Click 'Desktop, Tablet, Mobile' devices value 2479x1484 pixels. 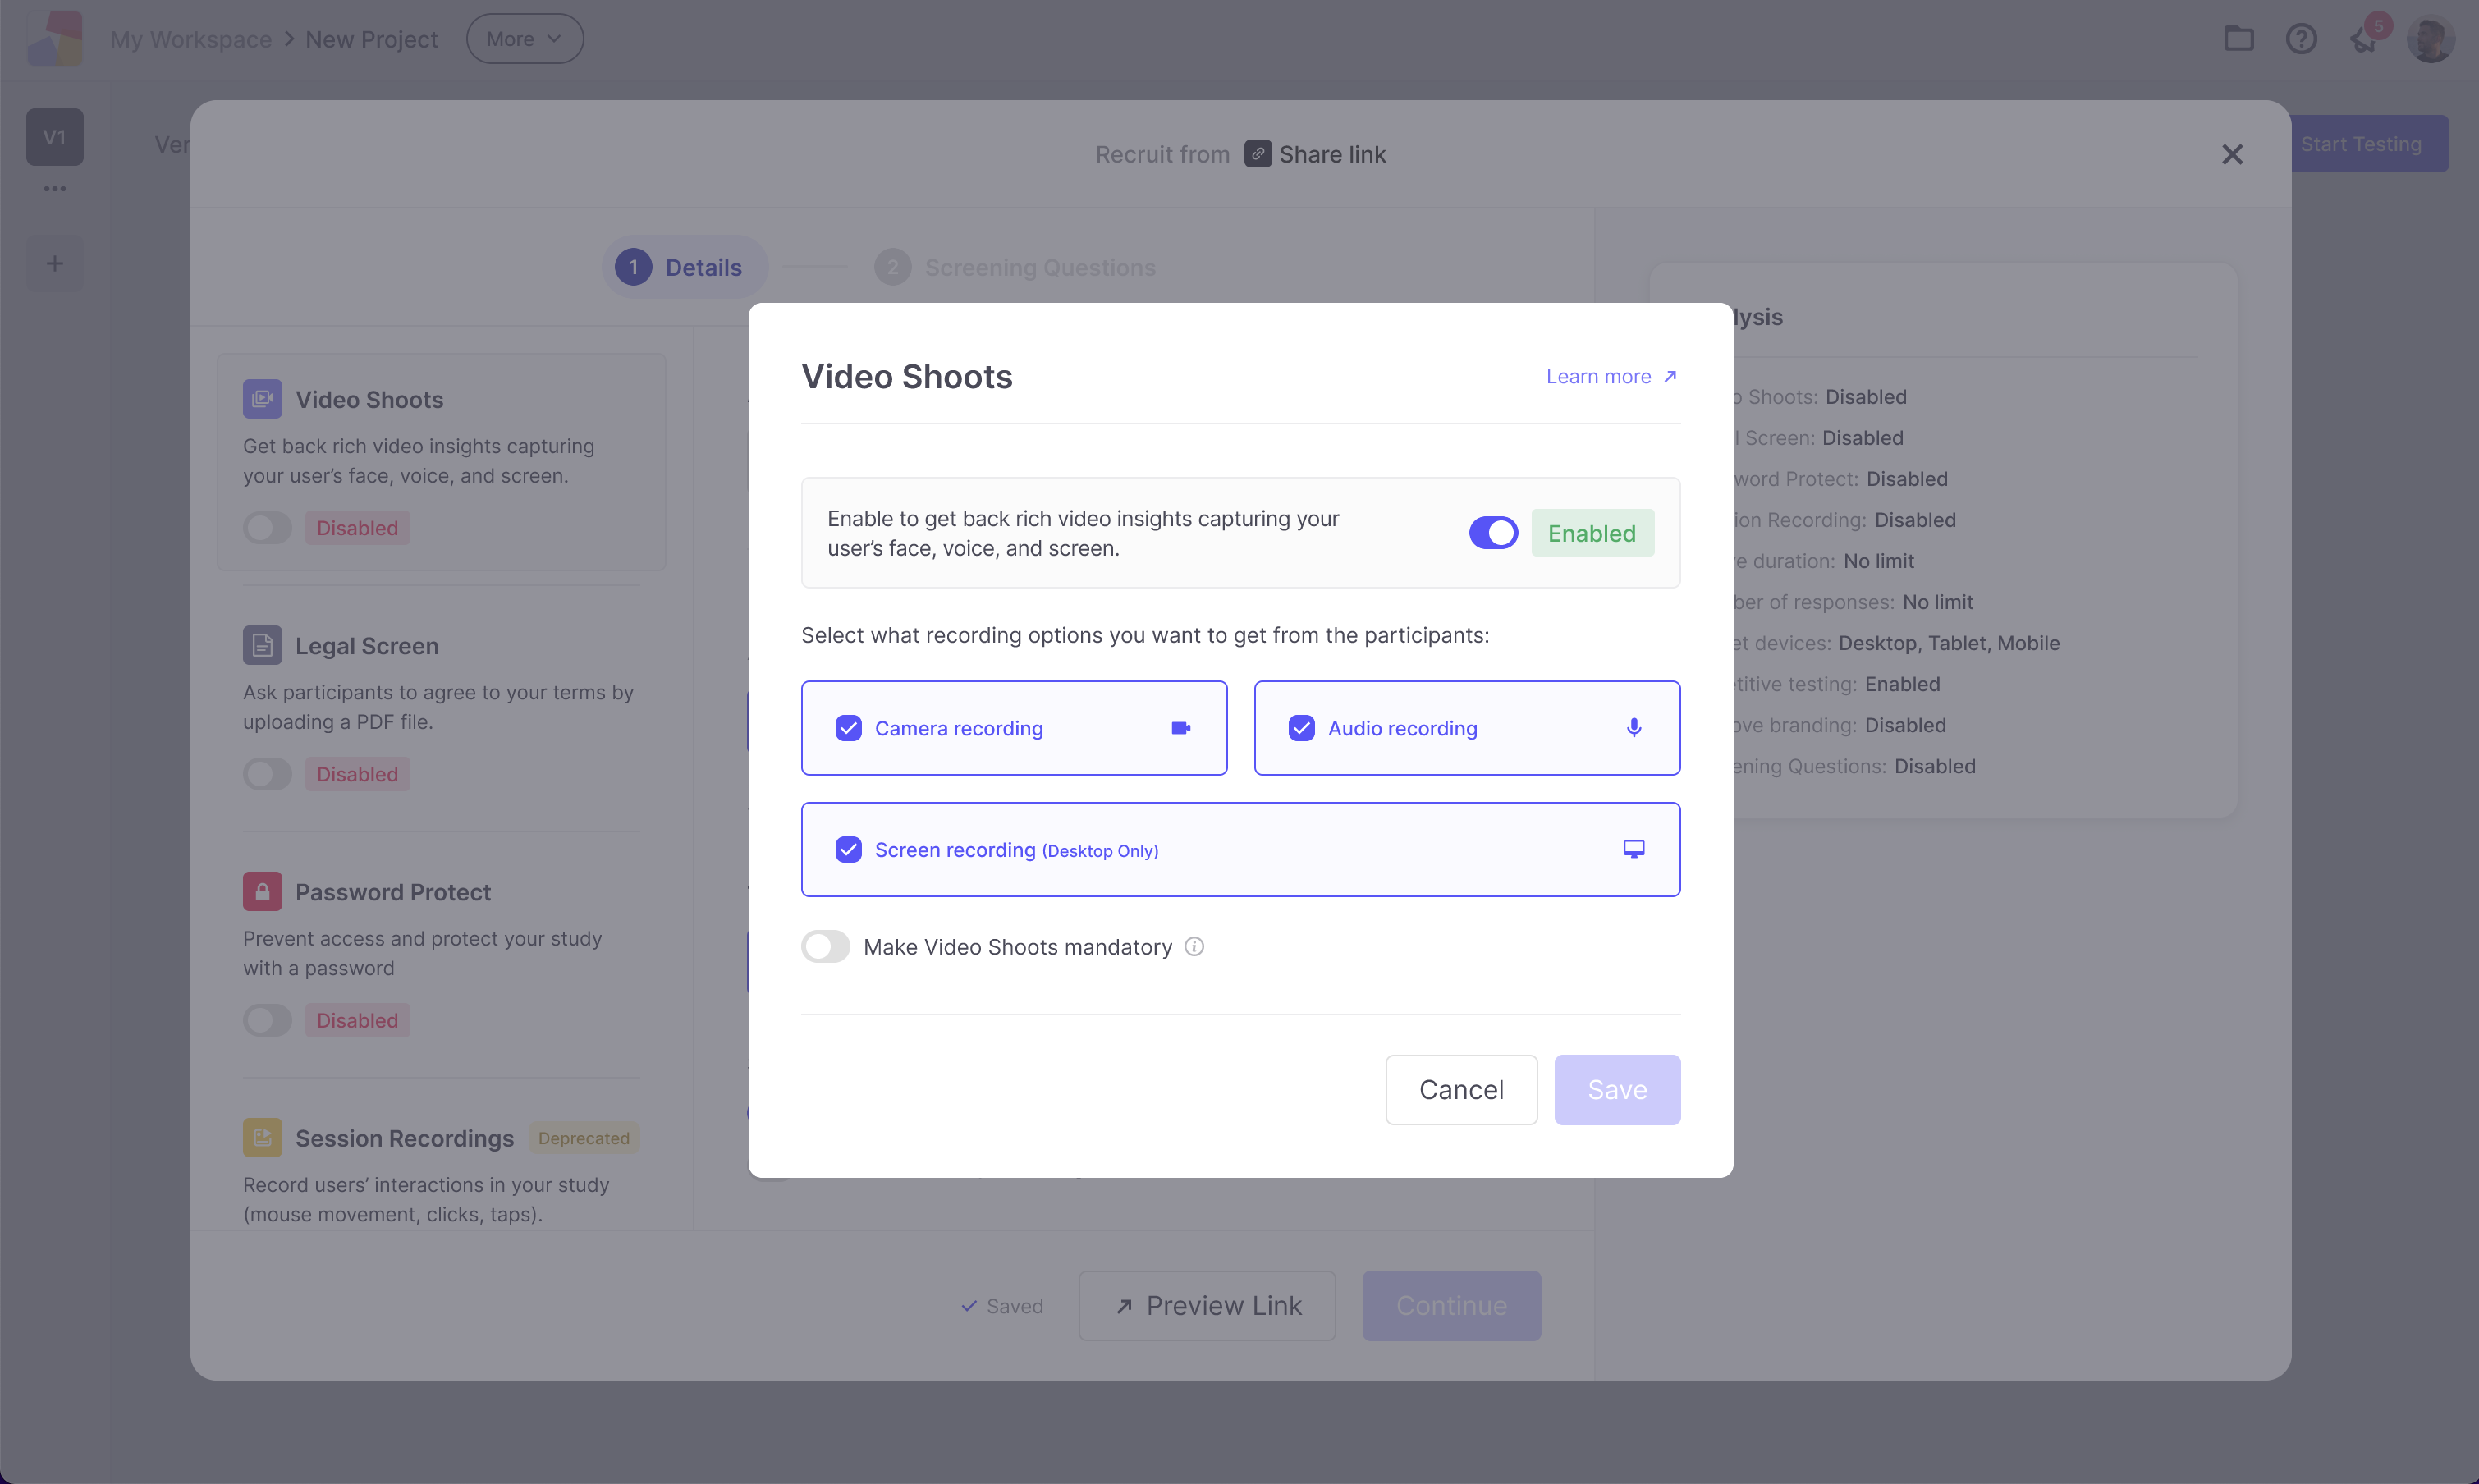pyautogui.click(x=1949, y=643)
